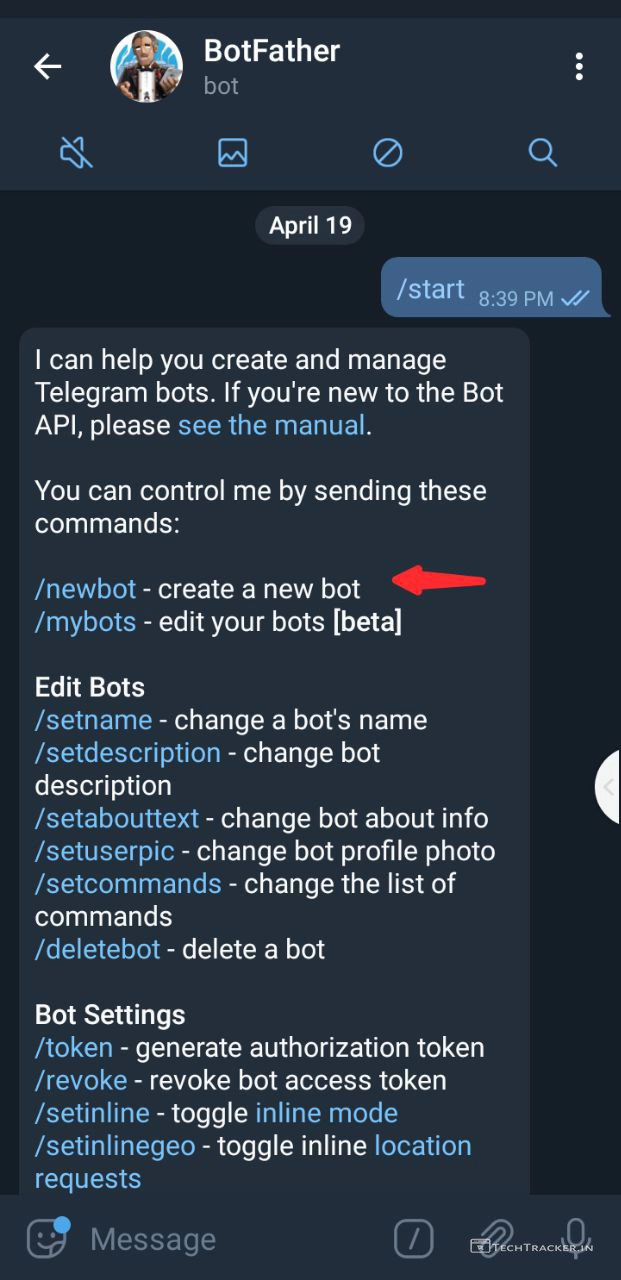
Task: Show bot commands slash button
Action: (x=414, y=1239)
